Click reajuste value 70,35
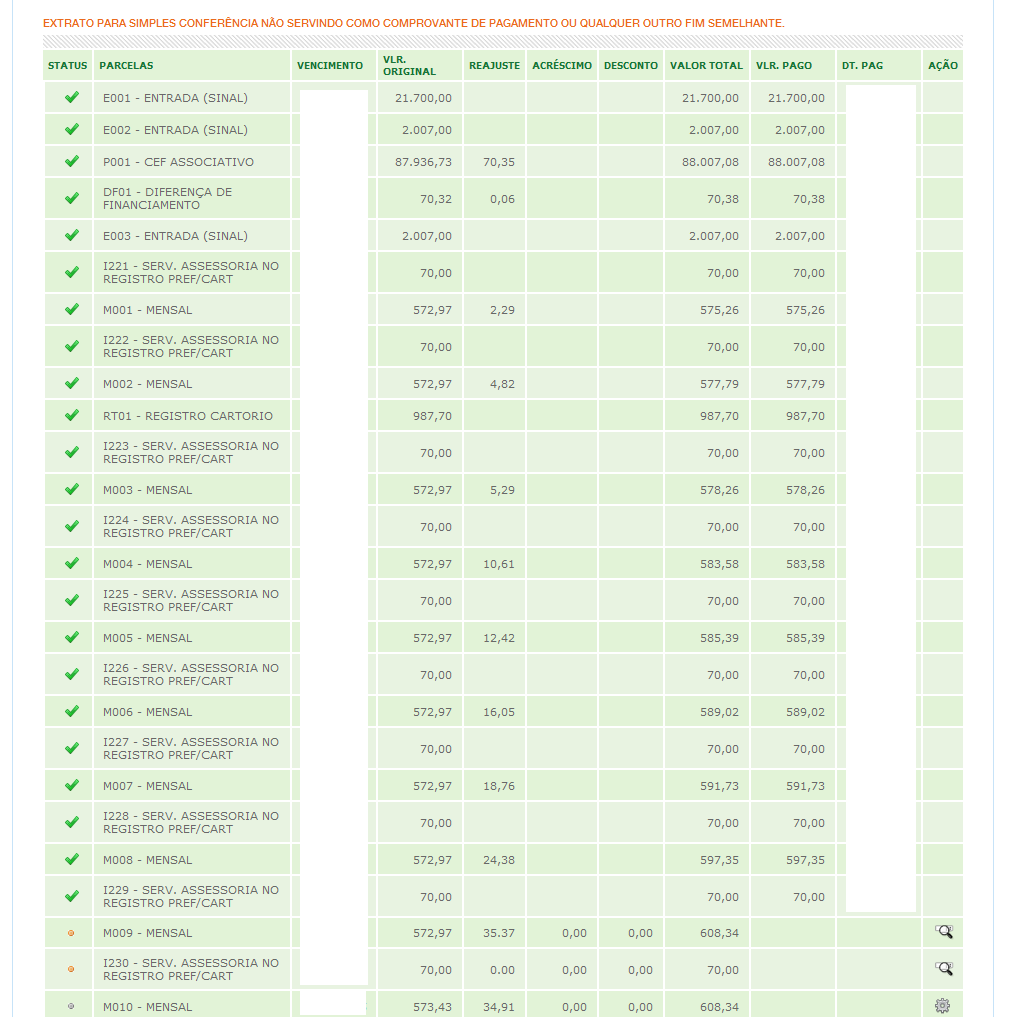Screen dimensions: 1013x1017 [499, 162]
